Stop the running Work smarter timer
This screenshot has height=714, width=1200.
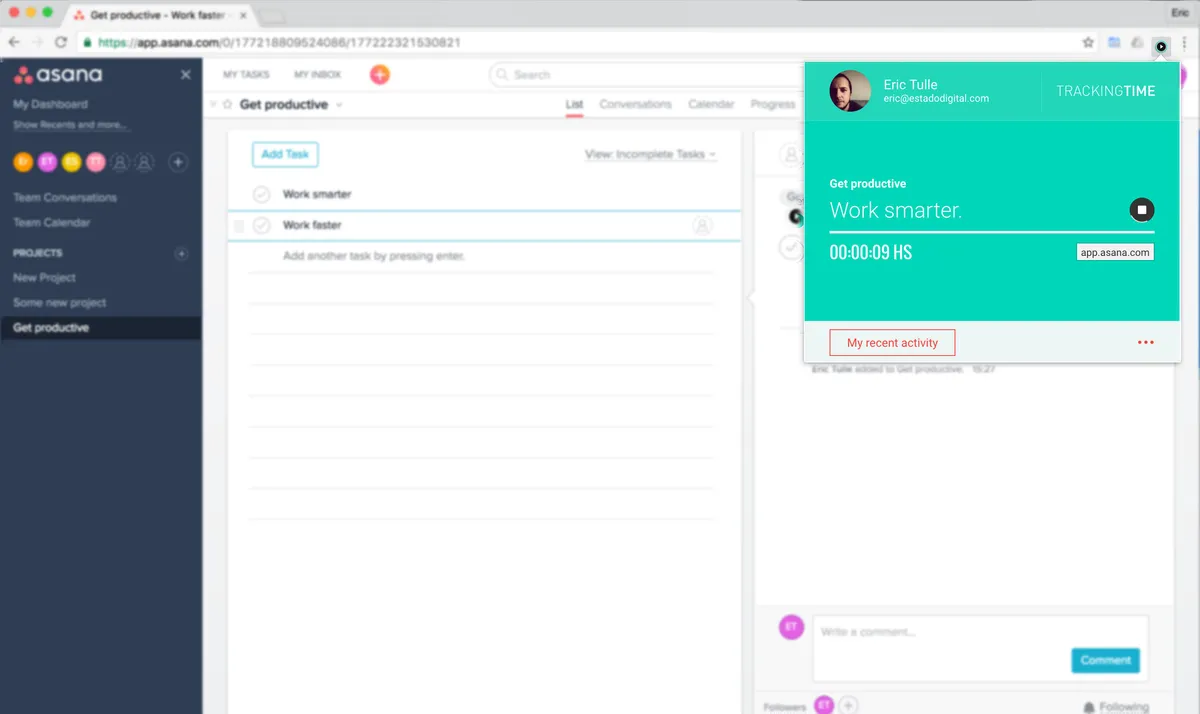[1142, 210]
